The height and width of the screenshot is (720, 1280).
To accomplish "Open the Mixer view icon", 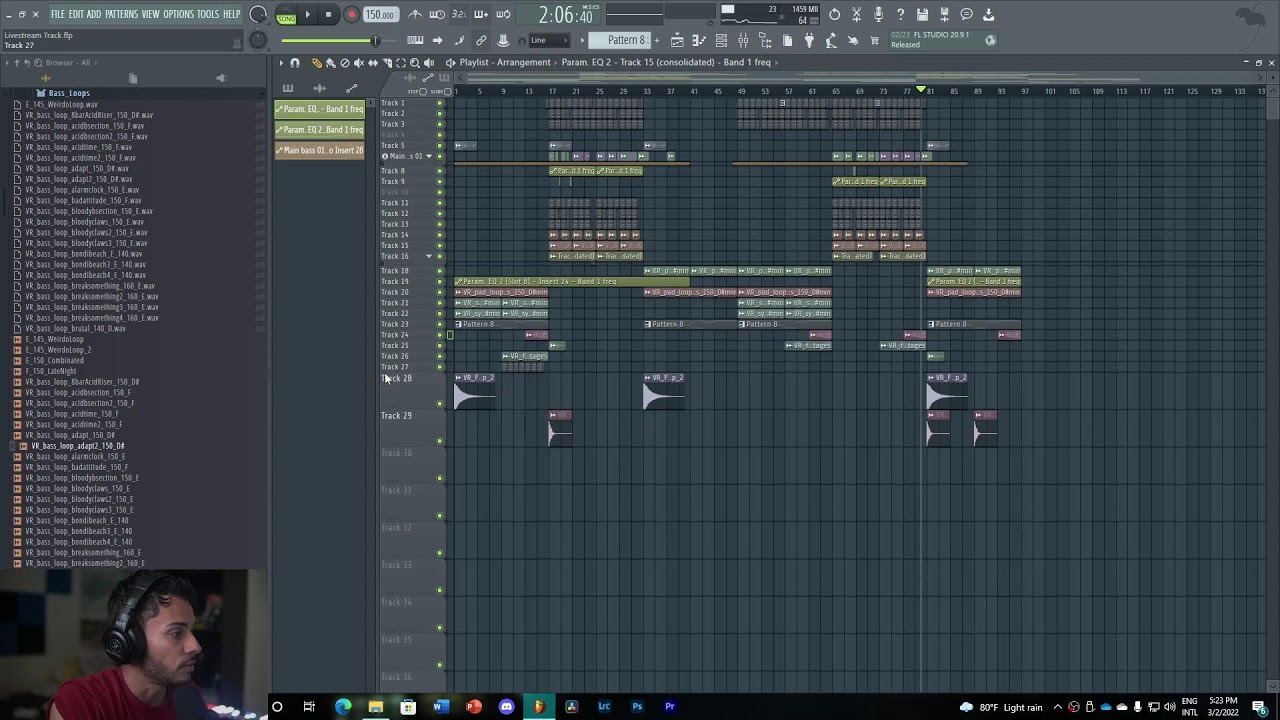I will (743, 40).
